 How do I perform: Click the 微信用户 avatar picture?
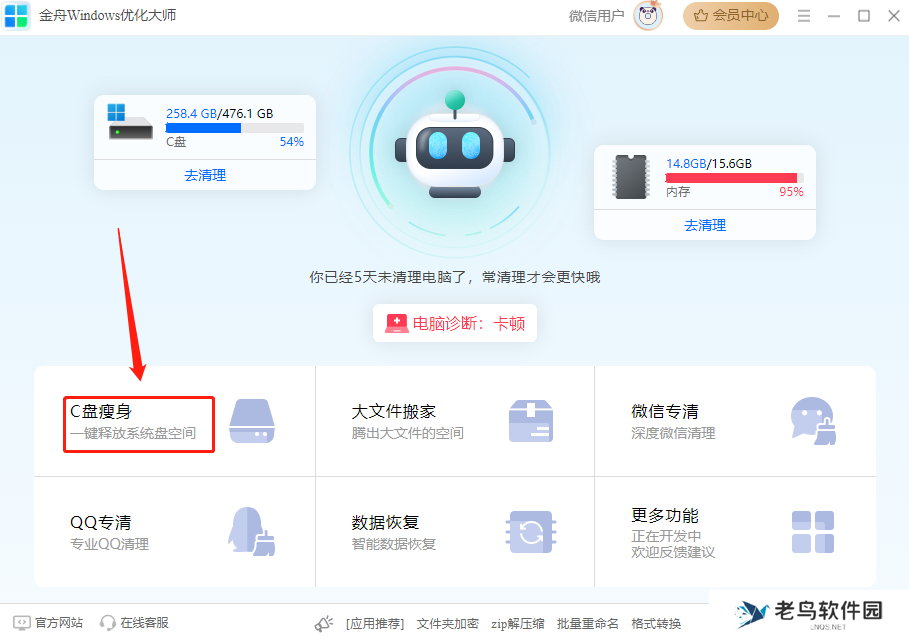646,16
